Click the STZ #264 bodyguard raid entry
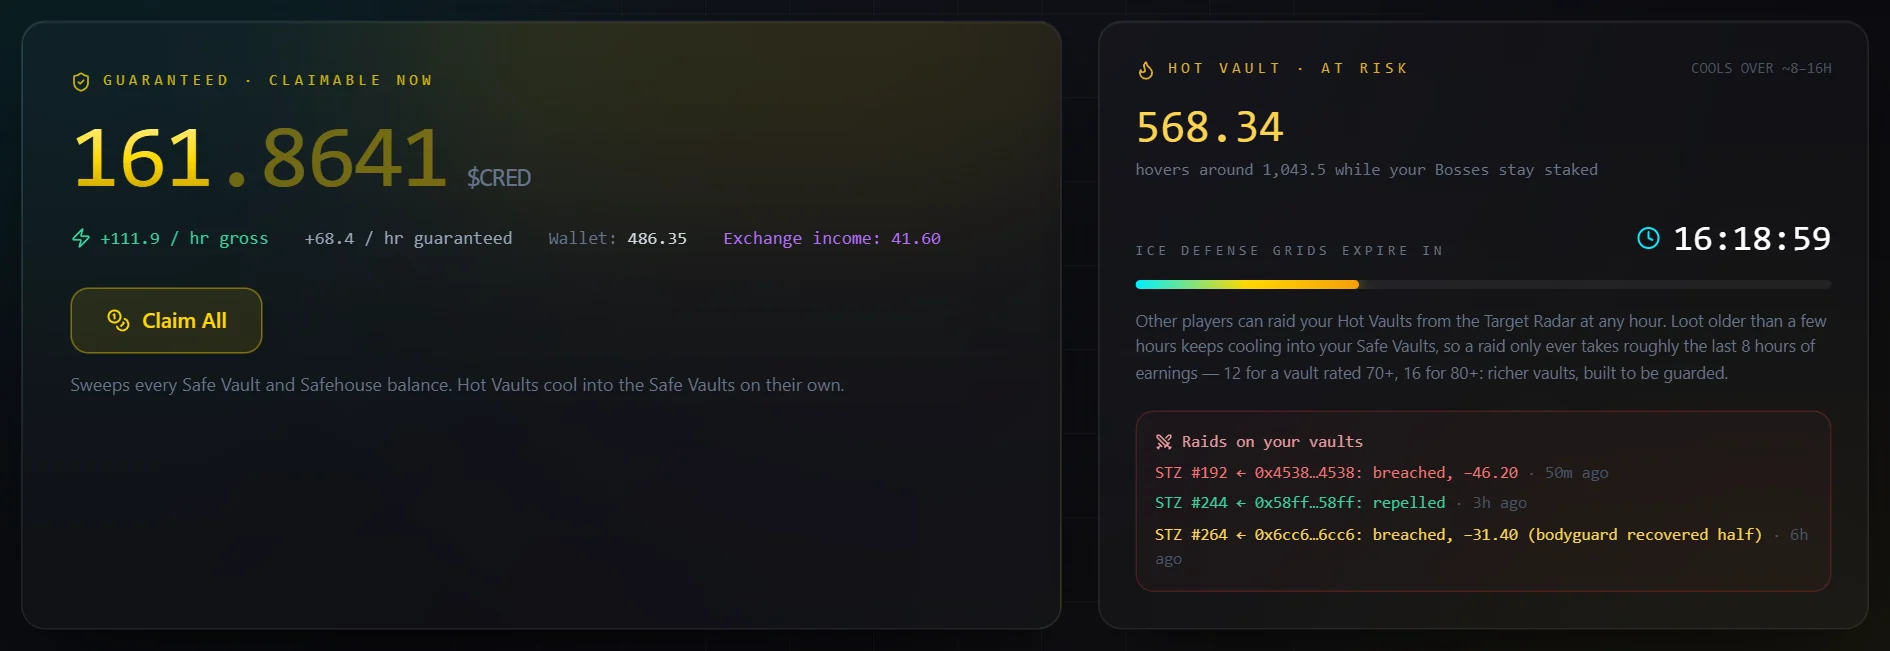This screenshot has width=1890, height=651. tap(1481, 546)
